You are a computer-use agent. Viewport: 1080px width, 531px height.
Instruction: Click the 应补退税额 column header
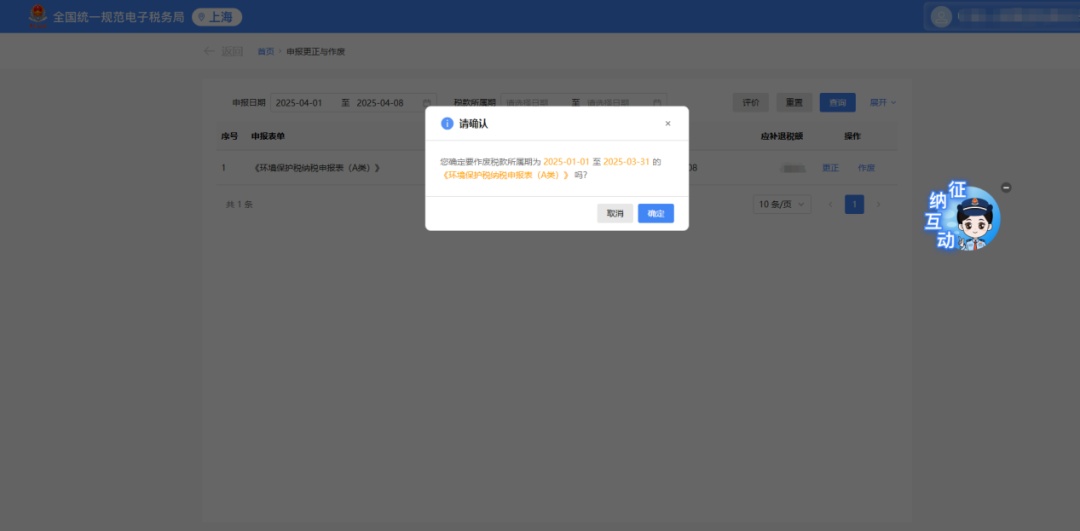[782, 136]
